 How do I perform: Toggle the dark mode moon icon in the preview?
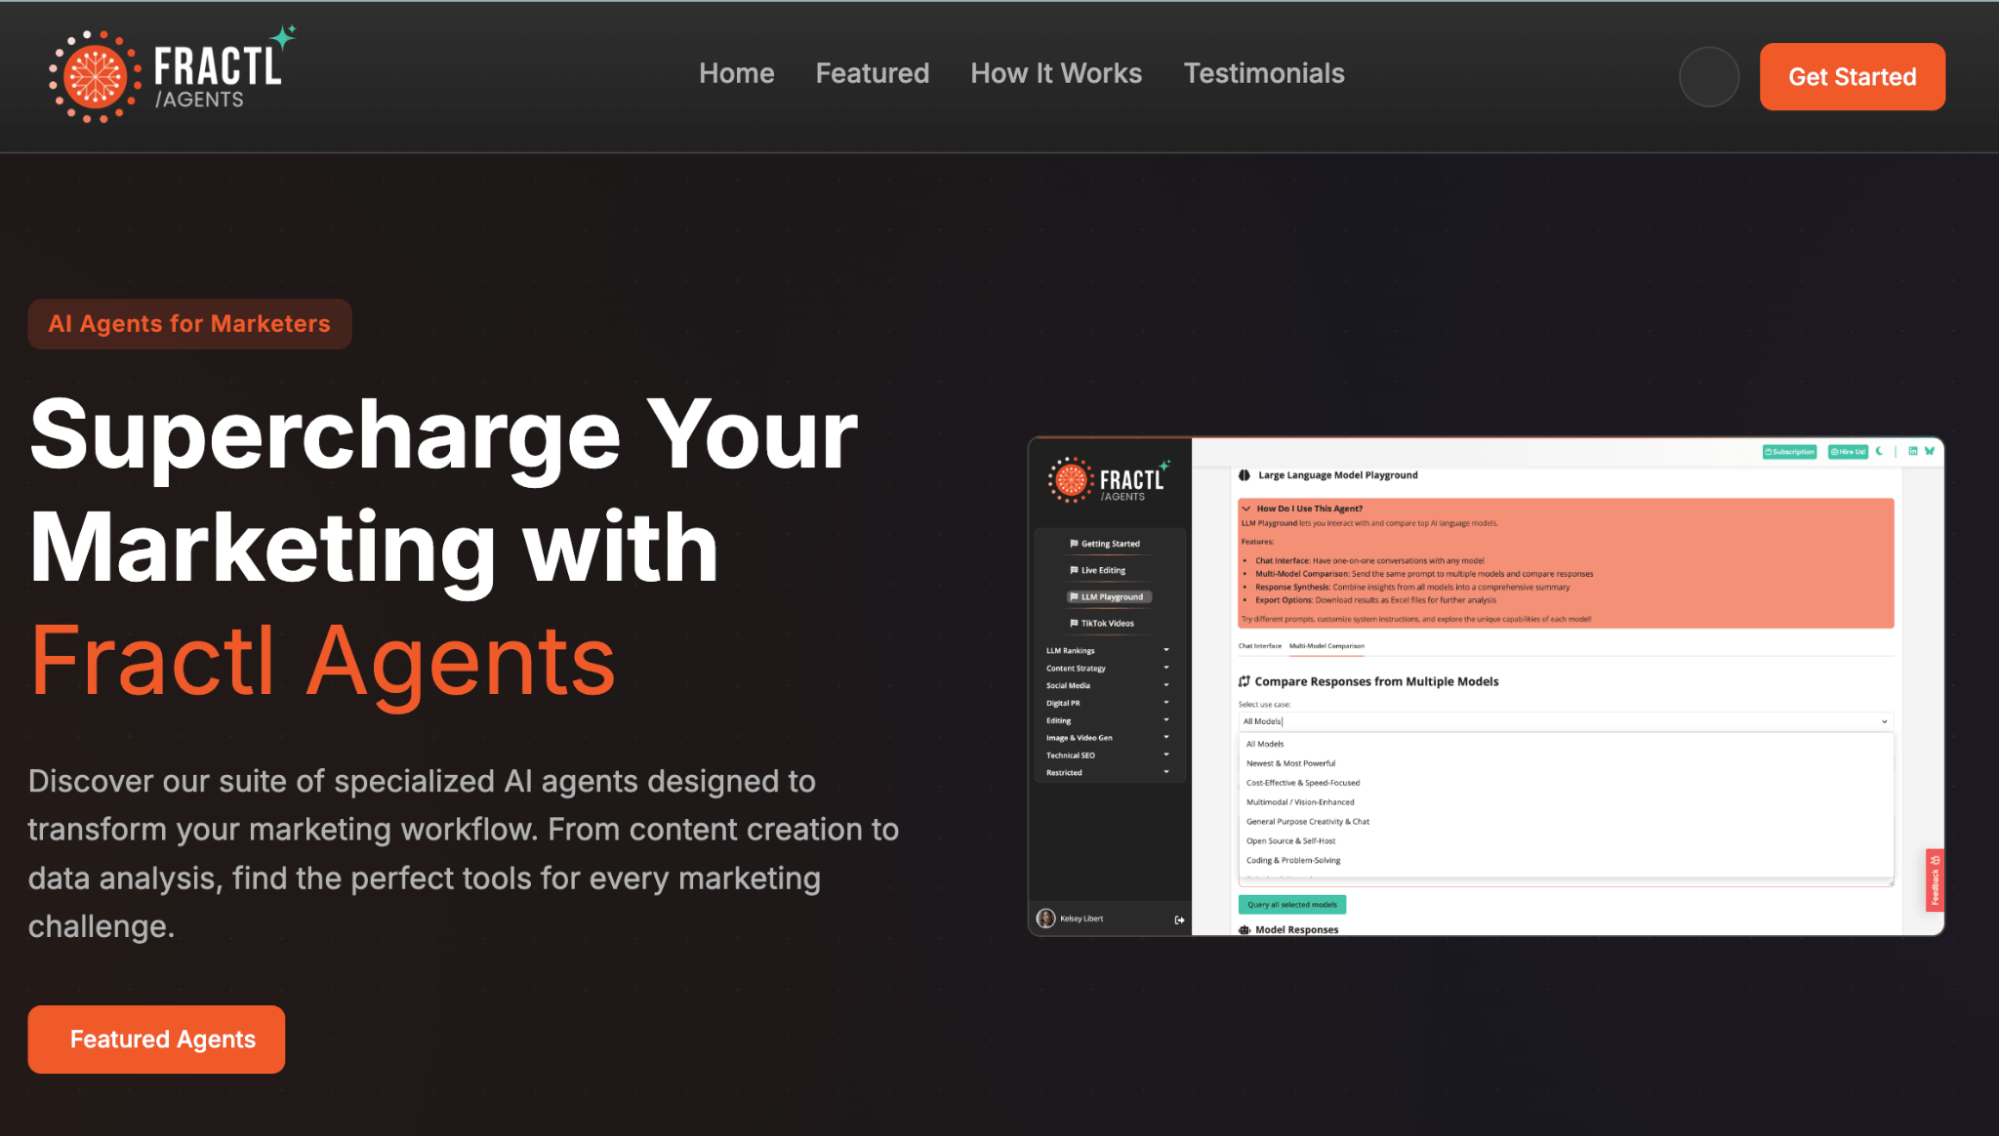click(x=1879, y=451)
